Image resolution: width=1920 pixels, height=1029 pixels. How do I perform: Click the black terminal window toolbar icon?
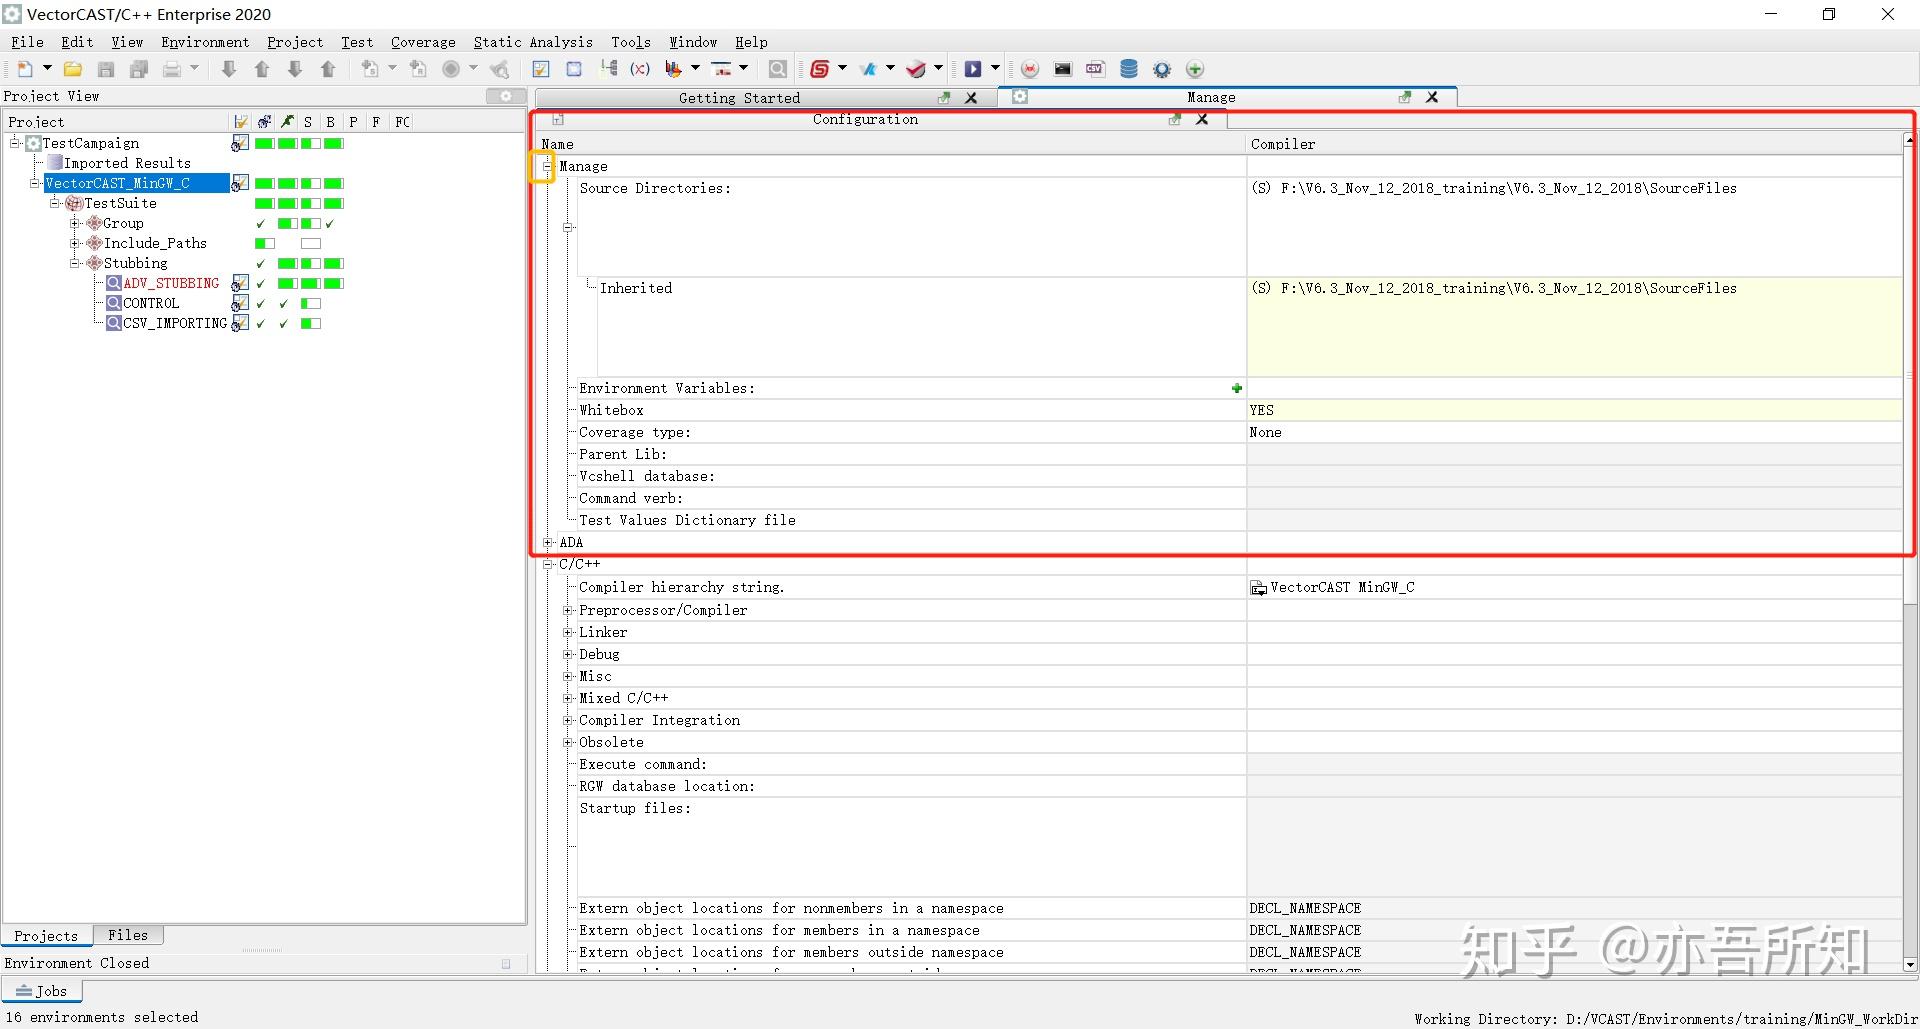(1062, 69)
